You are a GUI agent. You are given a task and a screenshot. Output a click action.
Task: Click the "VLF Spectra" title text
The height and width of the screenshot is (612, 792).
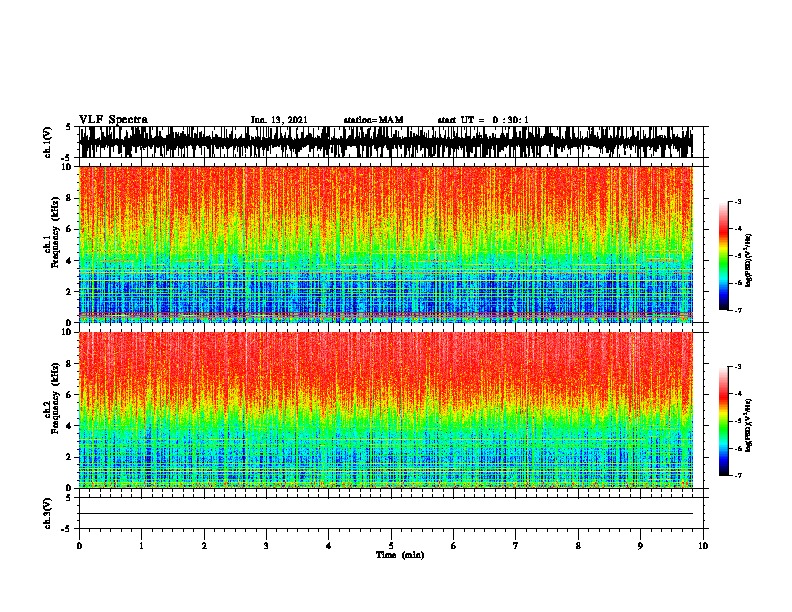click(x=113, y=120)
